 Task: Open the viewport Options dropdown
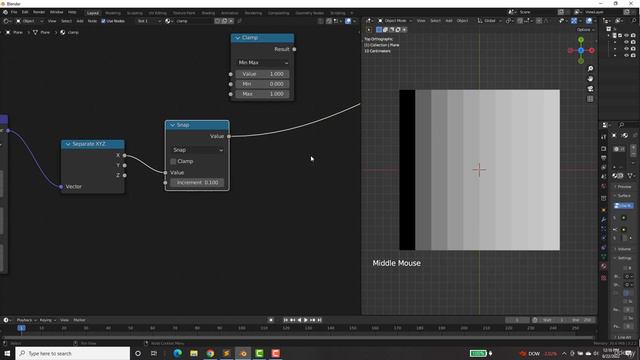pos(585,30)
